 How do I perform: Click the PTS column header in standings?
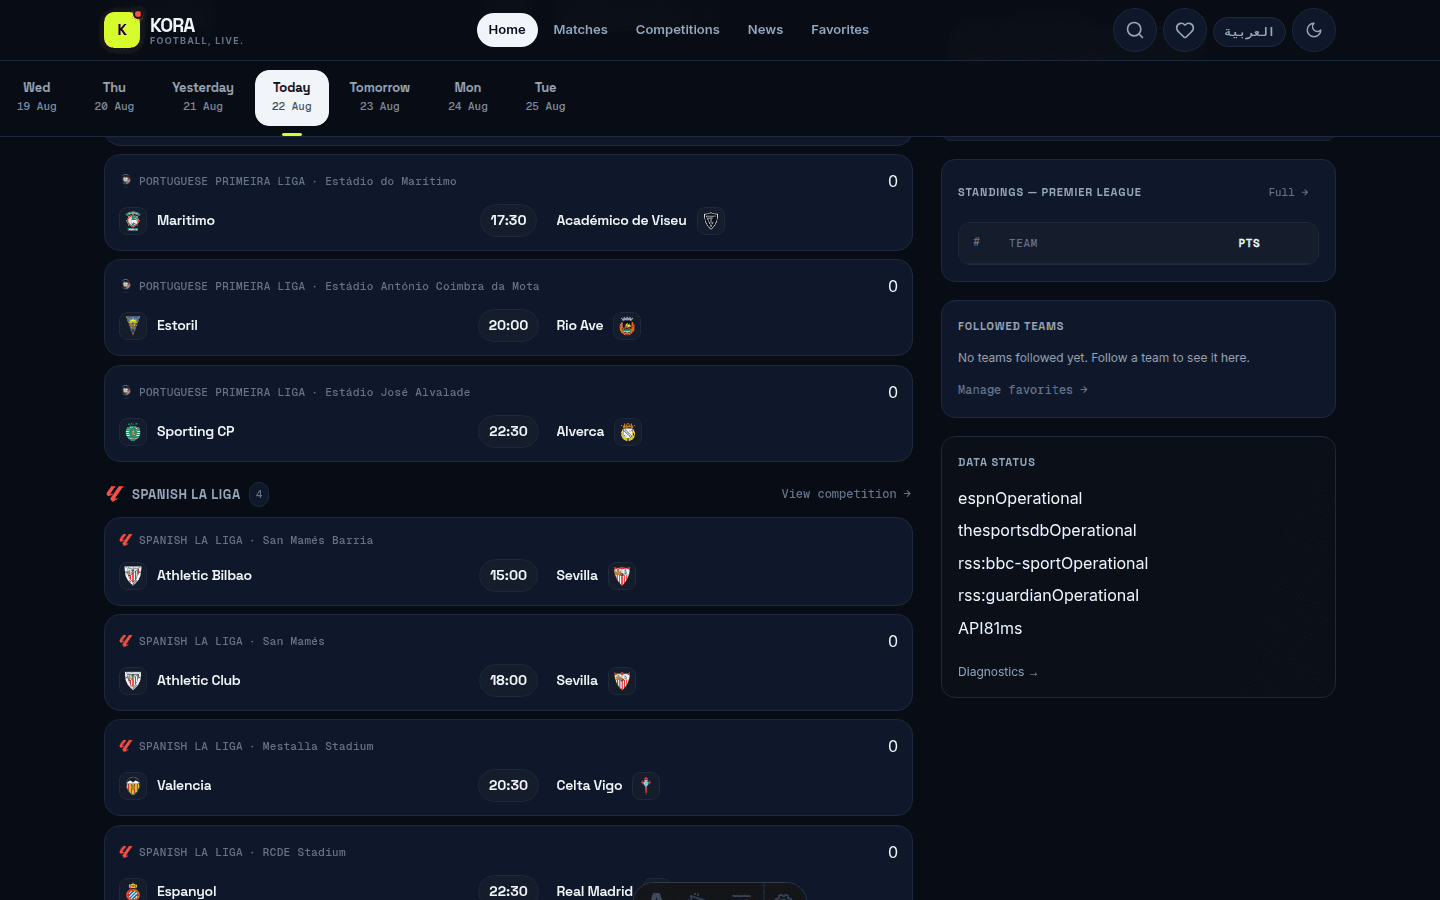[x=1249, y=243]
